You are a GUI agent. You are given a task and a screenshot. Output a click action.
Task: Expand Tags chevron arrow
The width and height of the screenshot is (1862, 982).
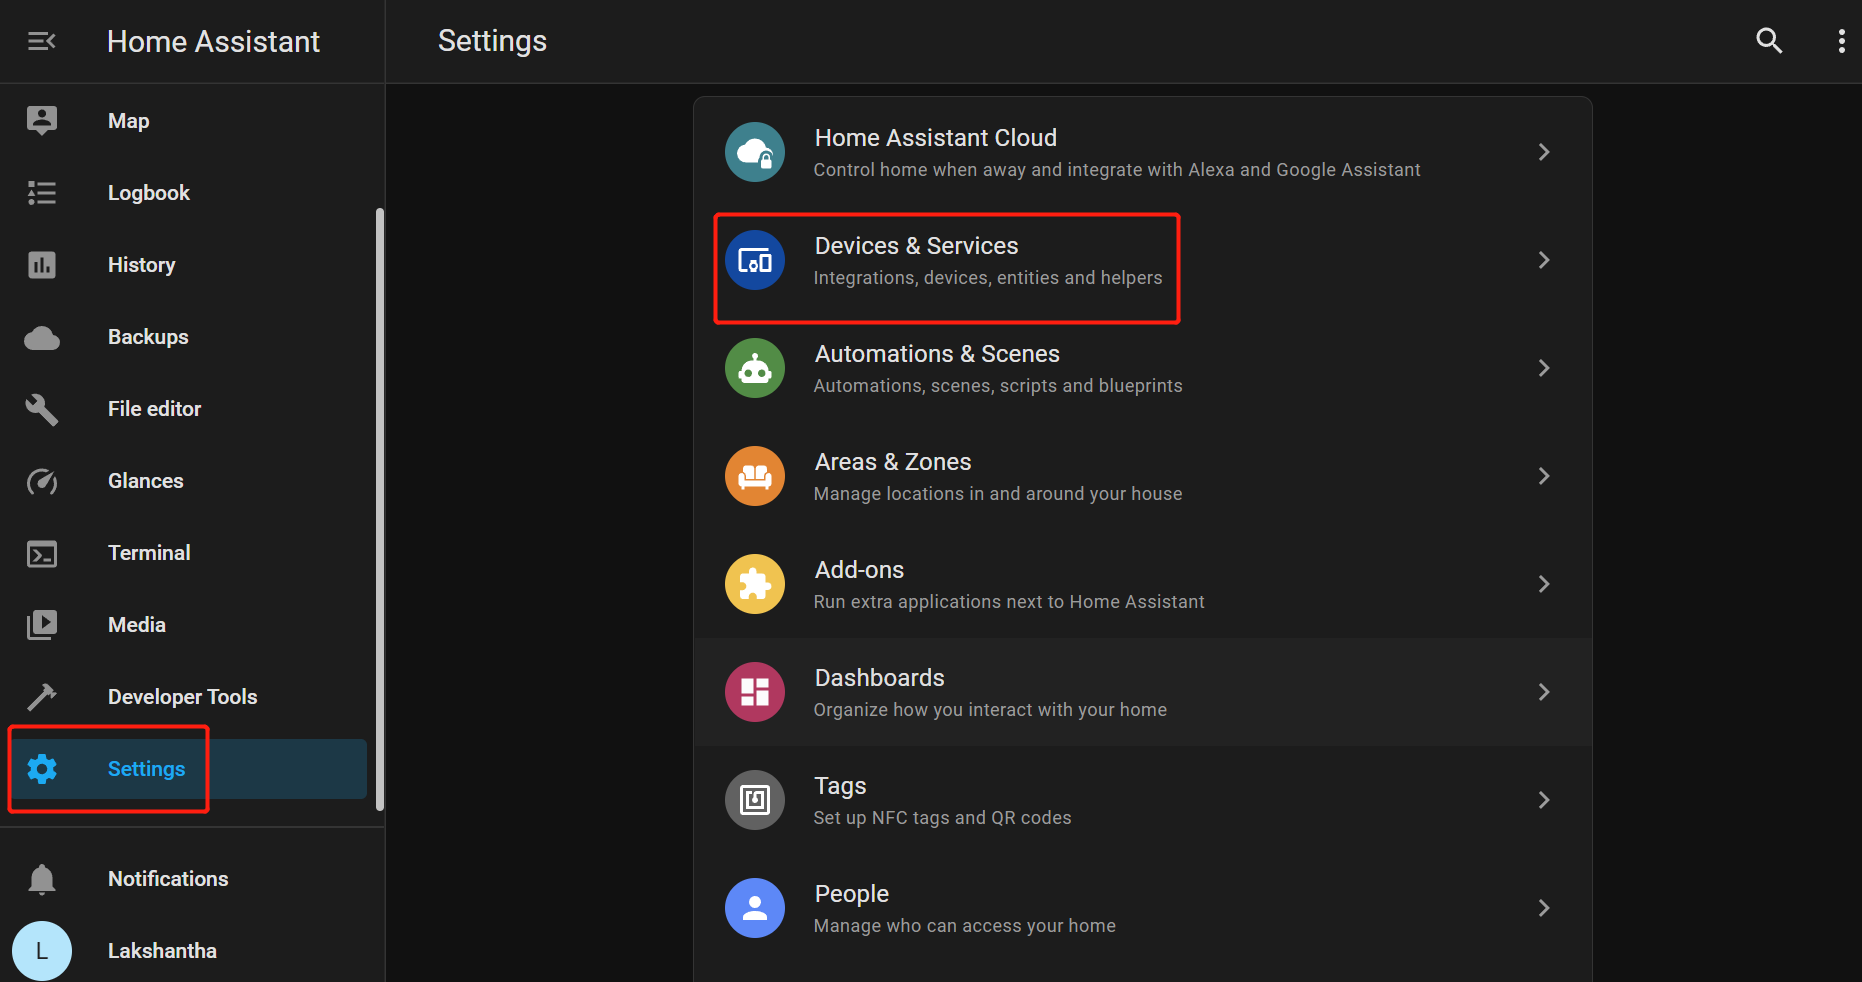tap(1544, 800)
